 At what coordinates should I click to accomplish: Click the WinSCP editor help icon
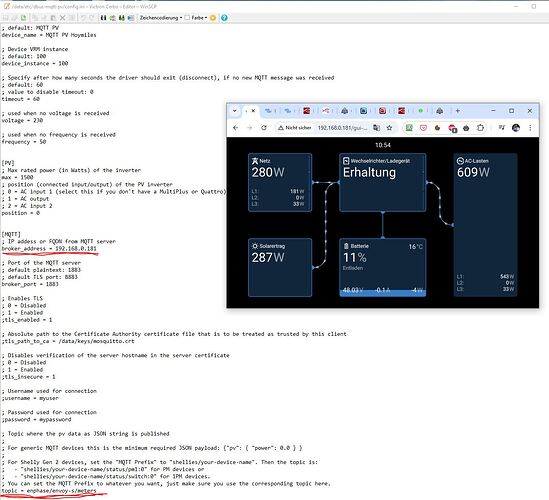(x=224, y=18)
